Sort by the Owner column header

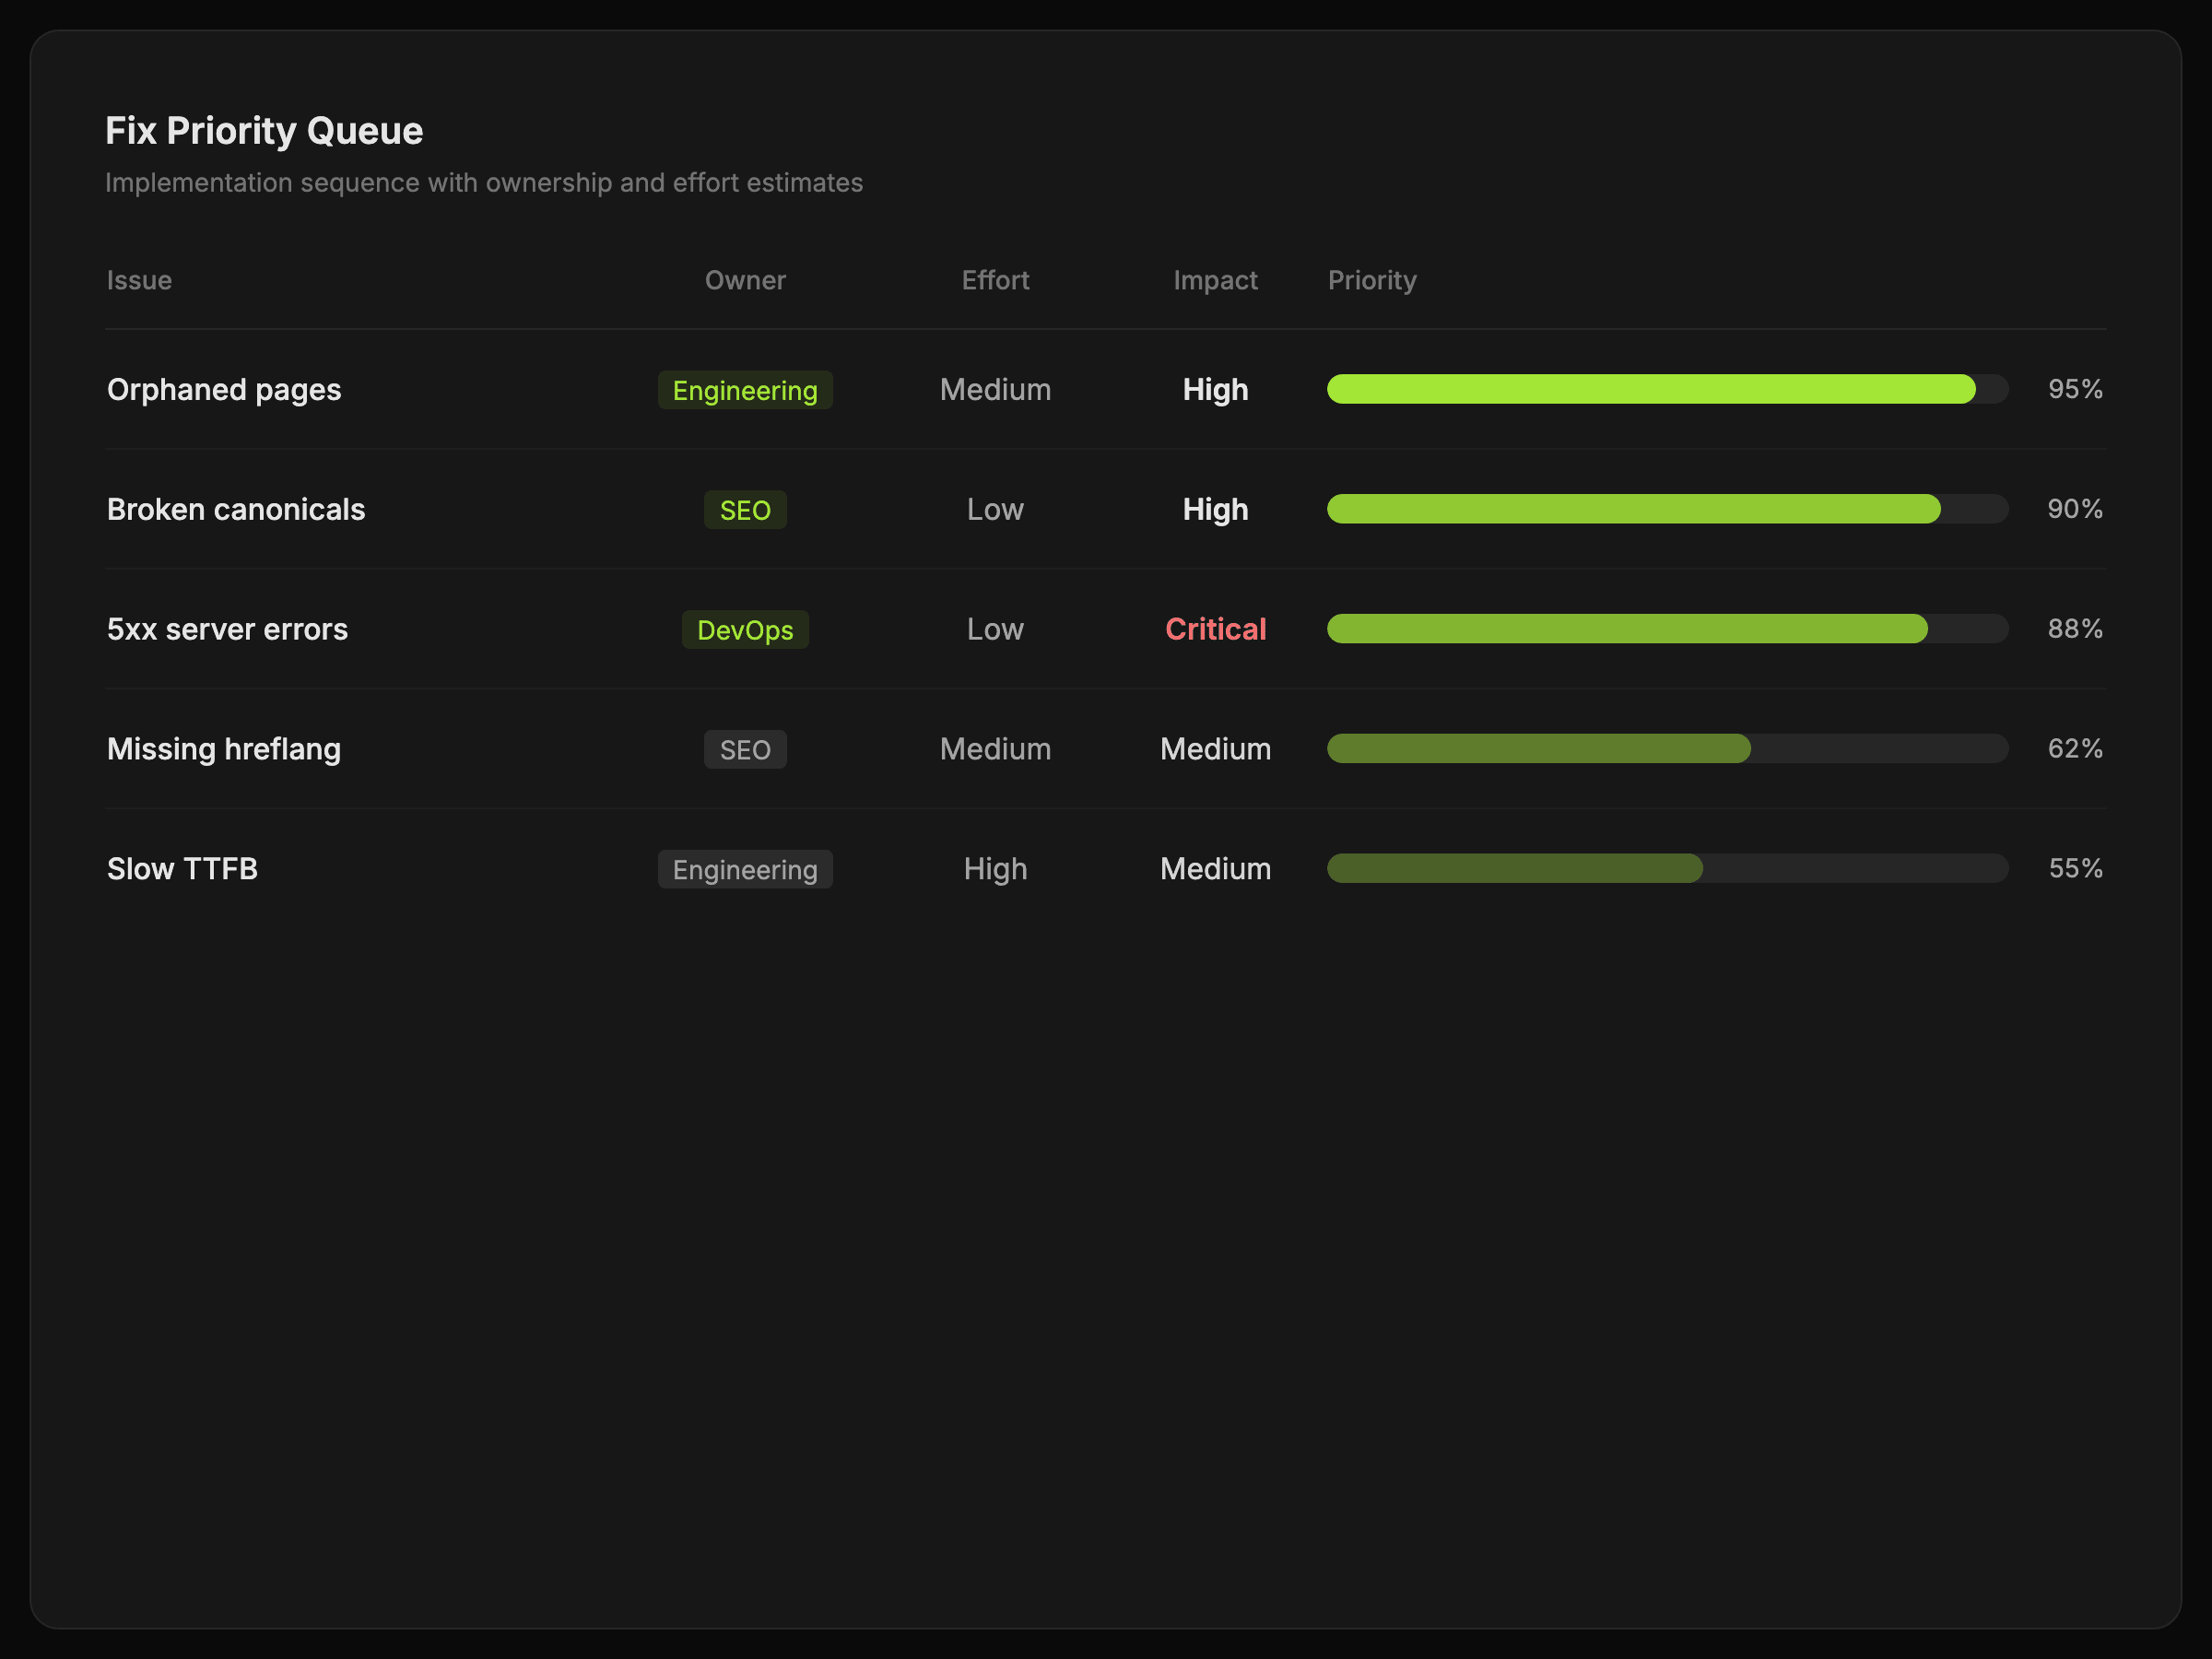pyautogui.click(x=745, y=280)
